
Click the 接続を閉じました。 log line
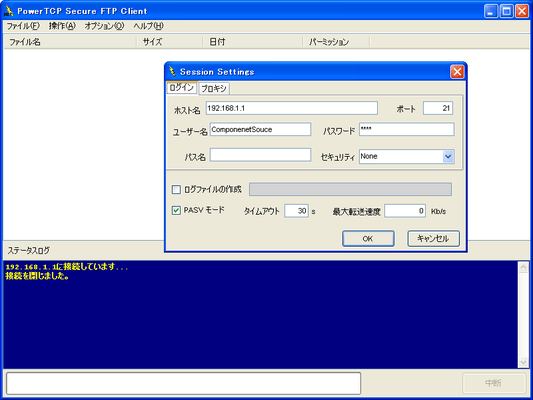(37, 276)
